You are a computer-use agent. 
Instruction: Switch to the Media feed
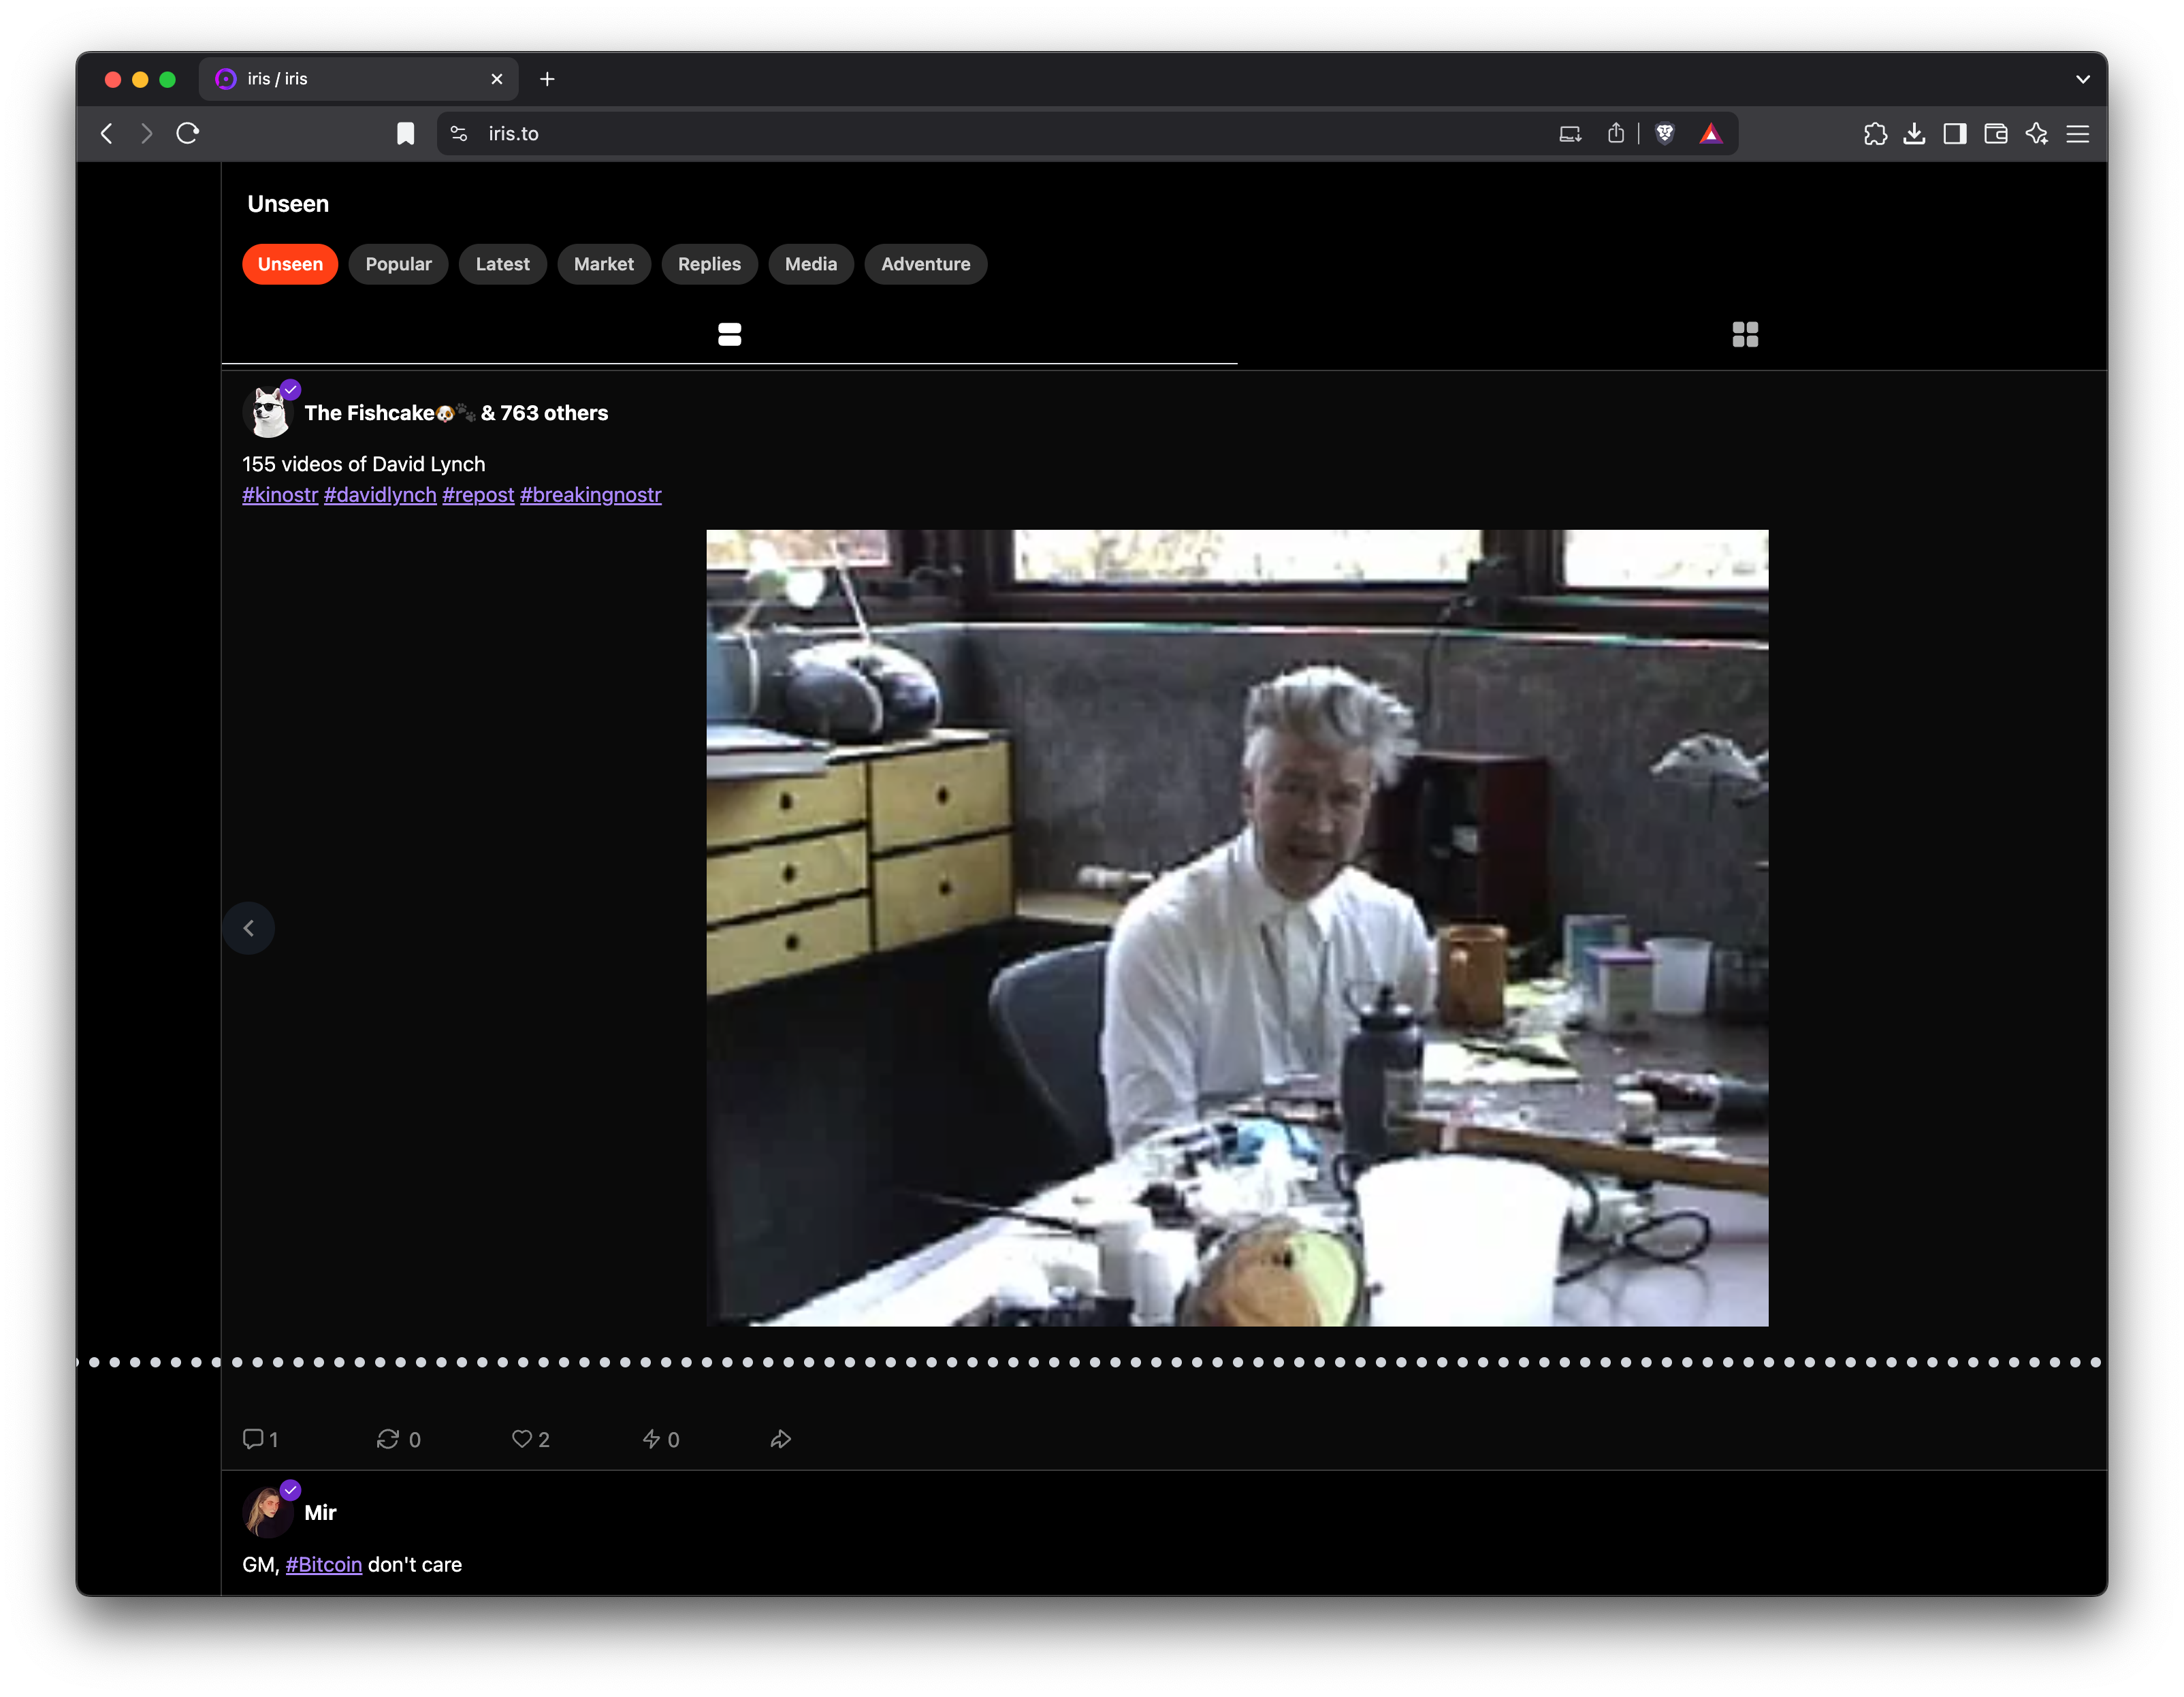click(x=811, y=264)
